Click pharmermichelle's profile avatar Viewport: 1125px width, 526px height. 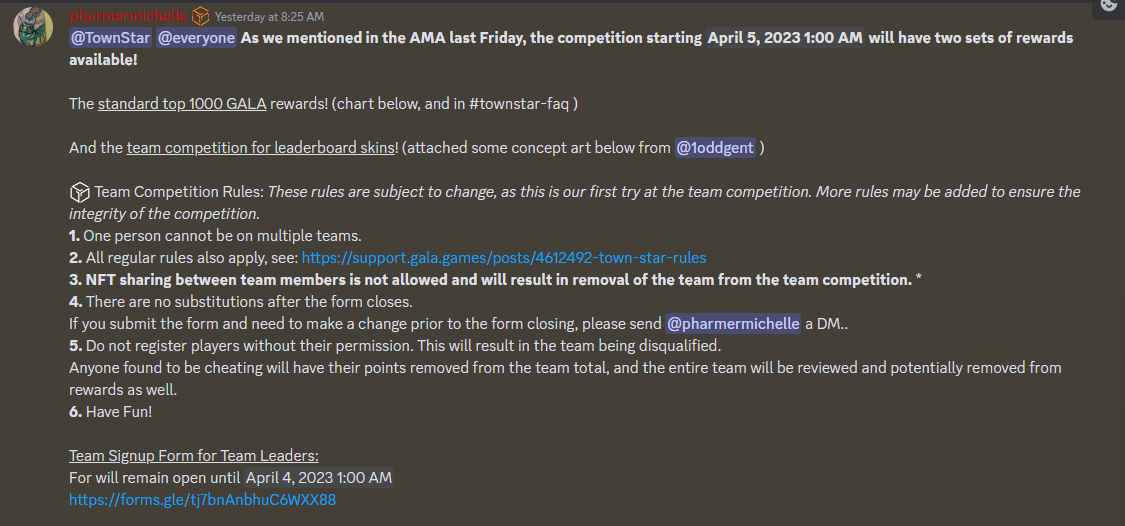(33, 27)
